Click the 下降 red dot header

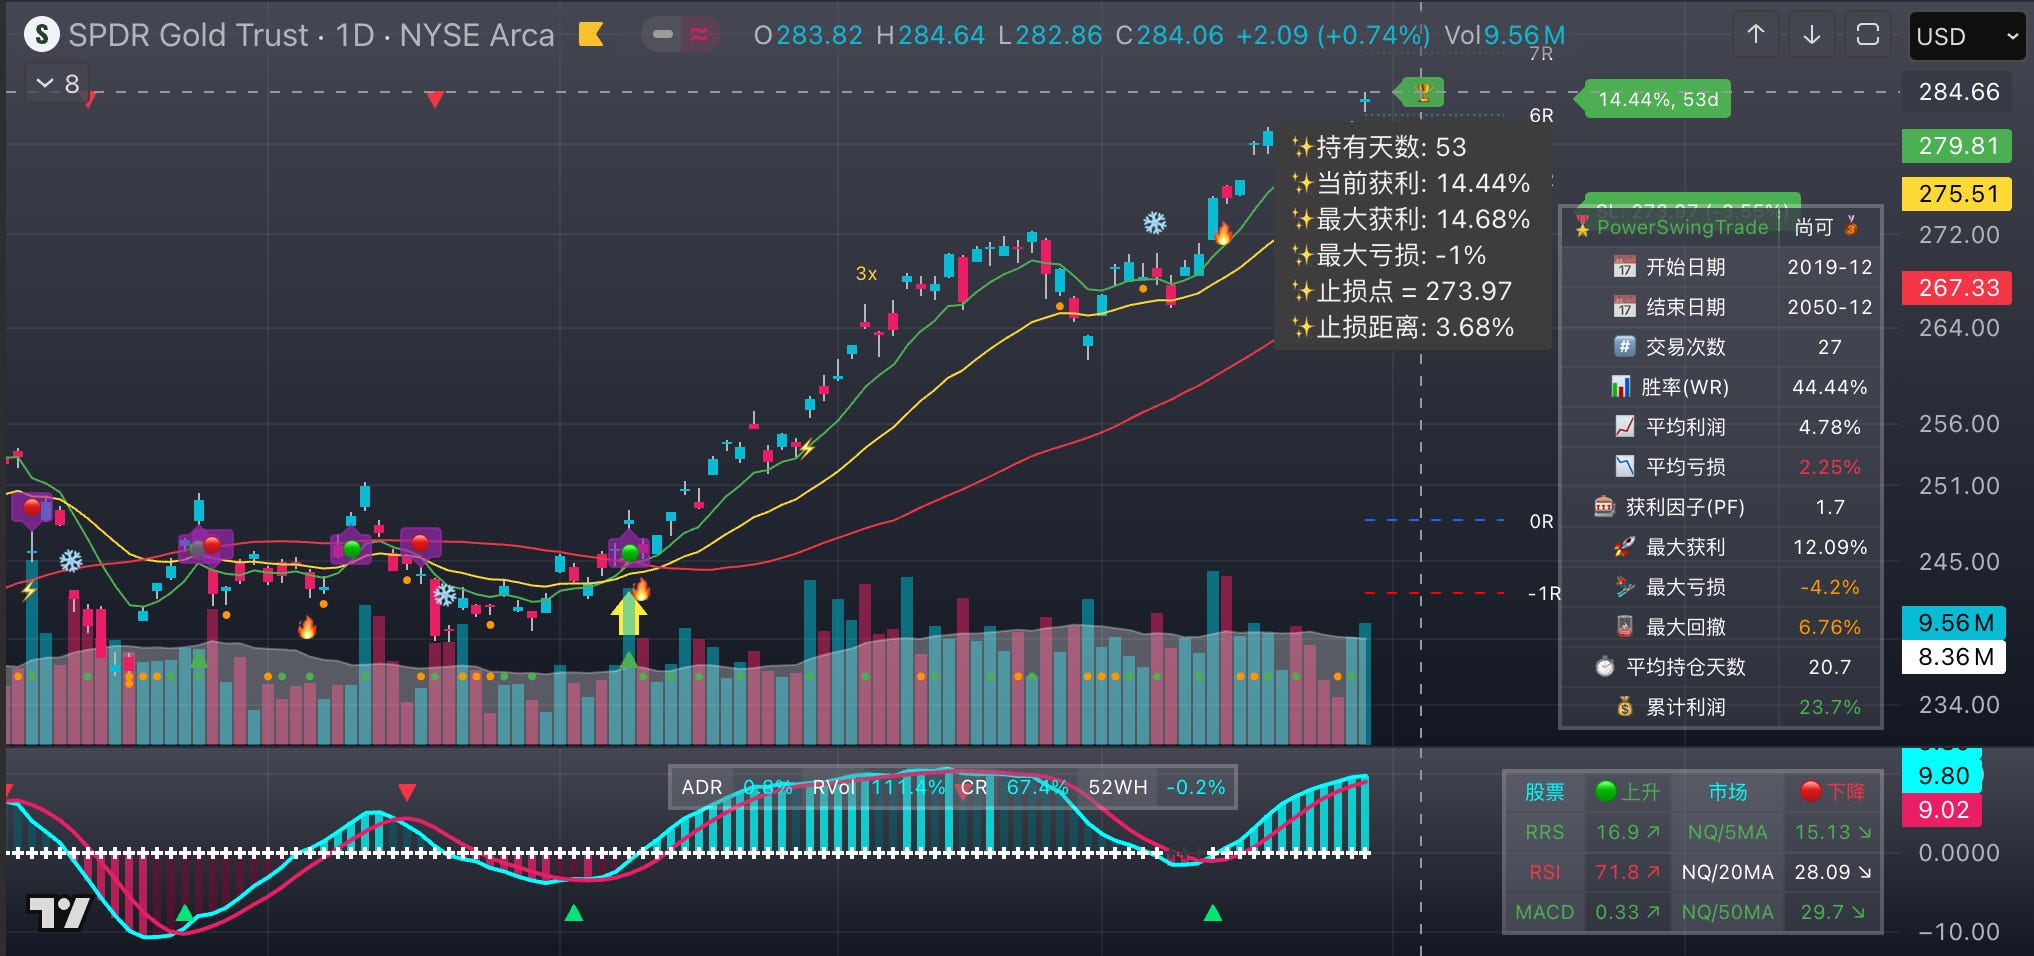[x=1832, y=792]
